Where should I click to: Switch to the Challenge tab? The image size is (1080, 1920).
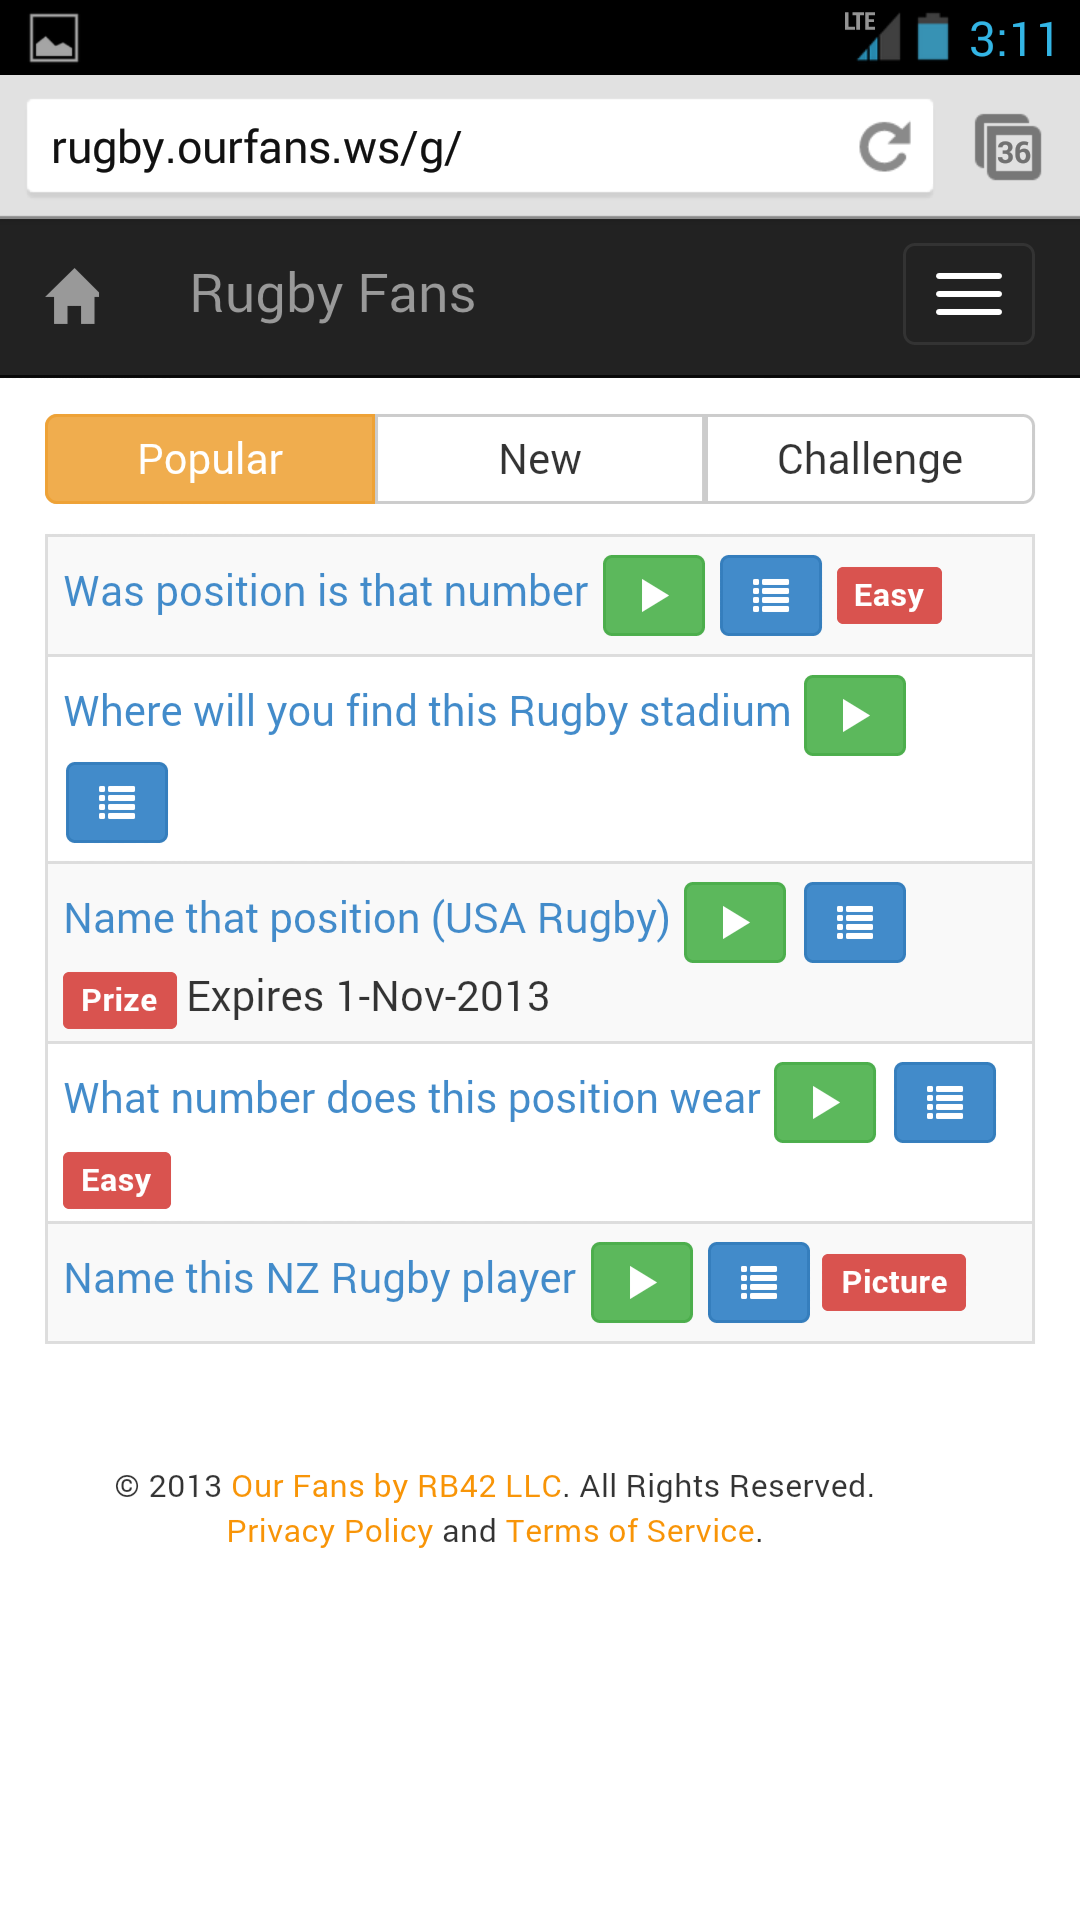(869, 458)
